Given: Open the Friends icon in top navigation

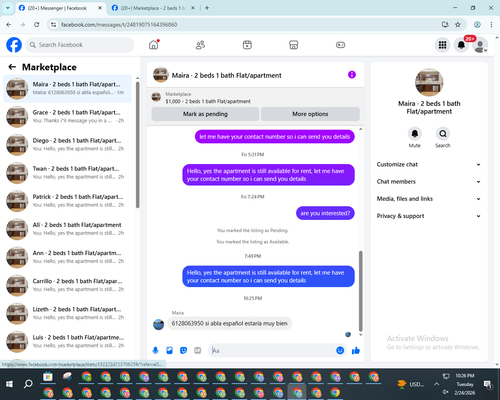Looking at the screenshot, I should tap(200, 45).
